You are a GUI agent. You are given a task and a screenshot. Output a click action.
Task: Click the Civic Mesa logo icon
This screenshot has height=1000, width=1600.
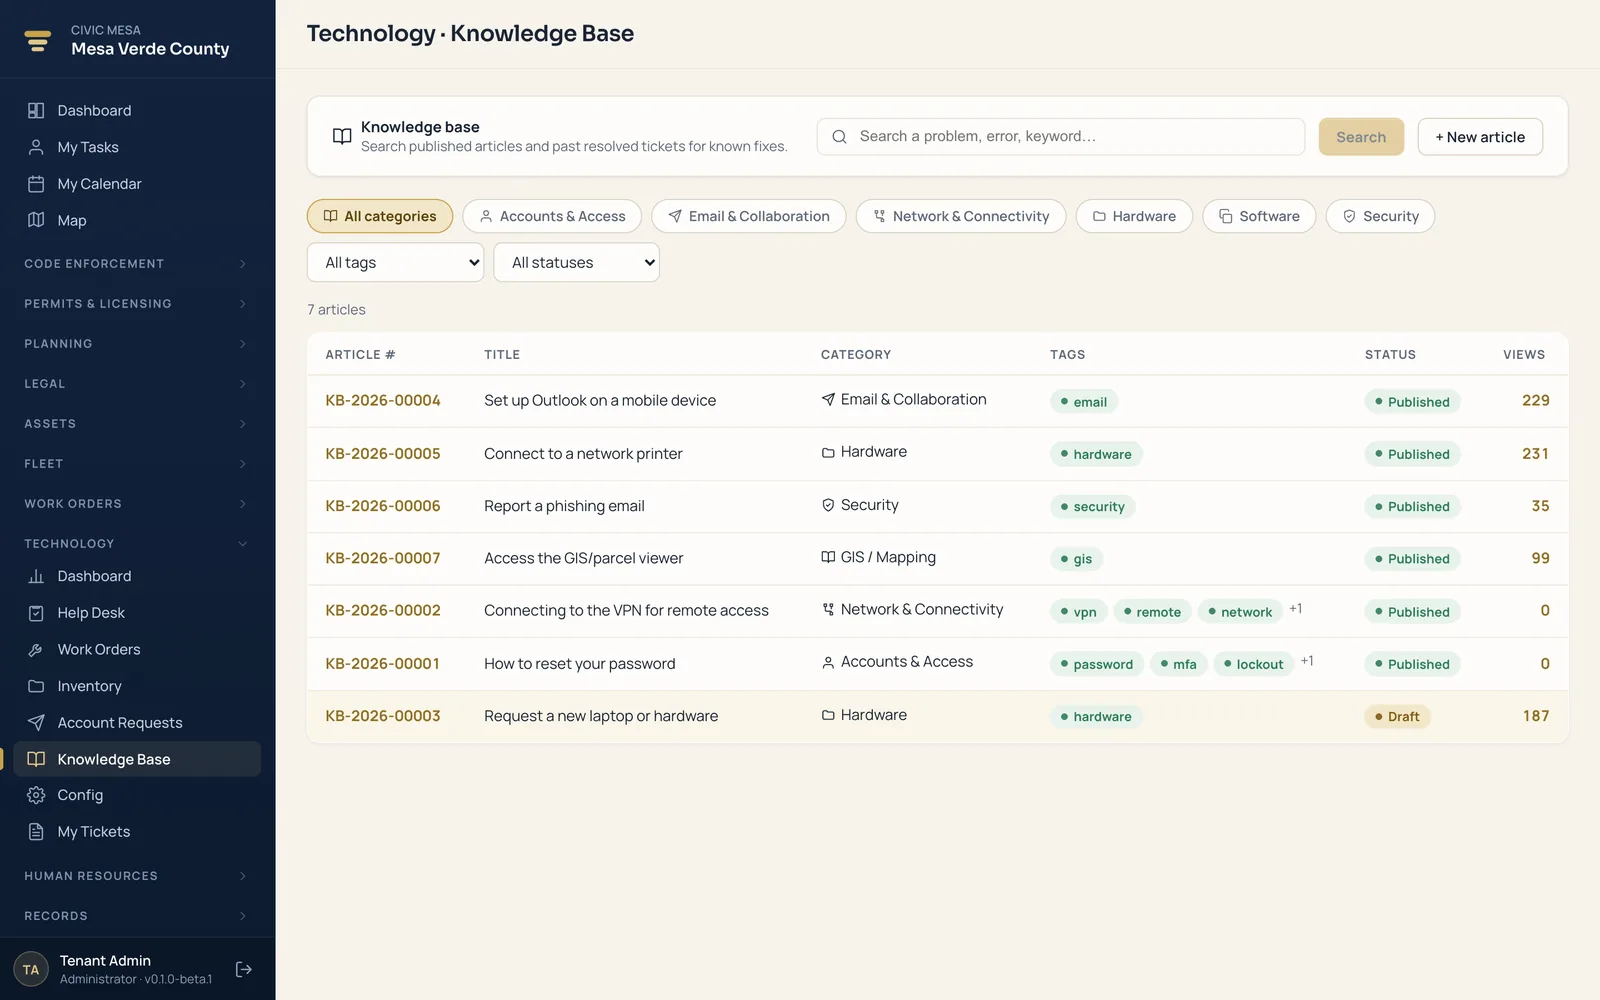pyautogui.click(x=38, y=40)
